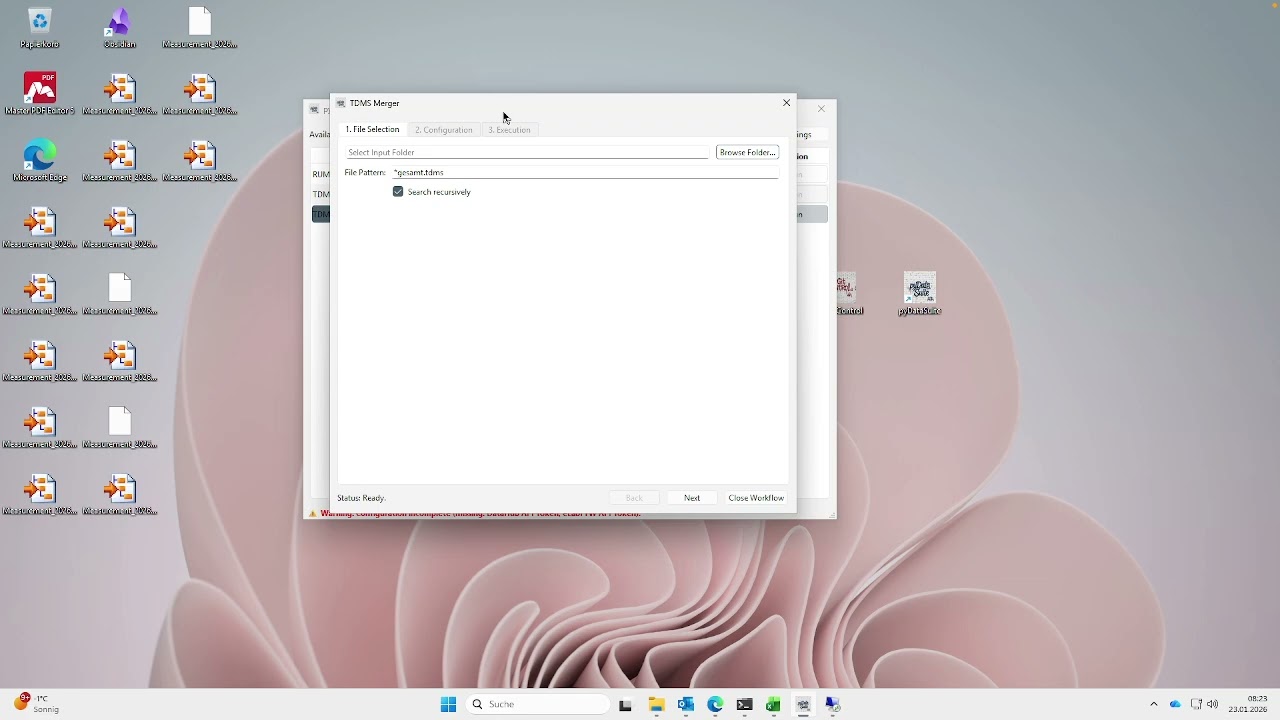1280x720 pixels.
Task: Open the Terminal taskbar icon
Action: click(x=744, y=705)
